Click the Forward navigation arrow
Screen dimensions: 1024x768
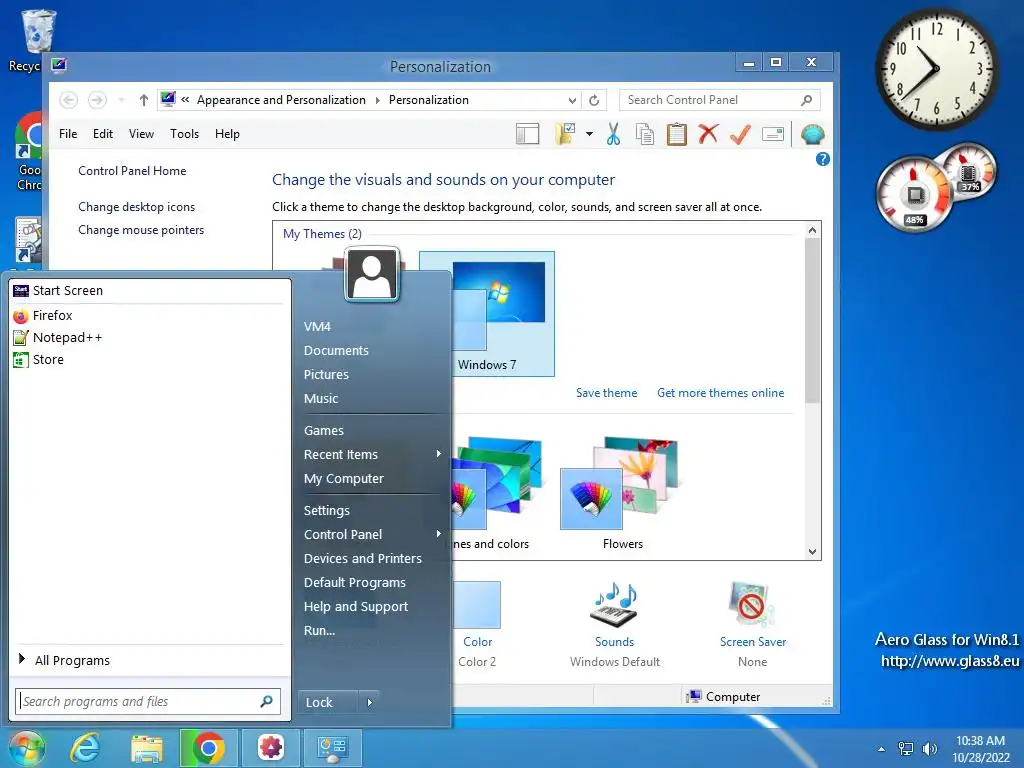tap(97, 100)
